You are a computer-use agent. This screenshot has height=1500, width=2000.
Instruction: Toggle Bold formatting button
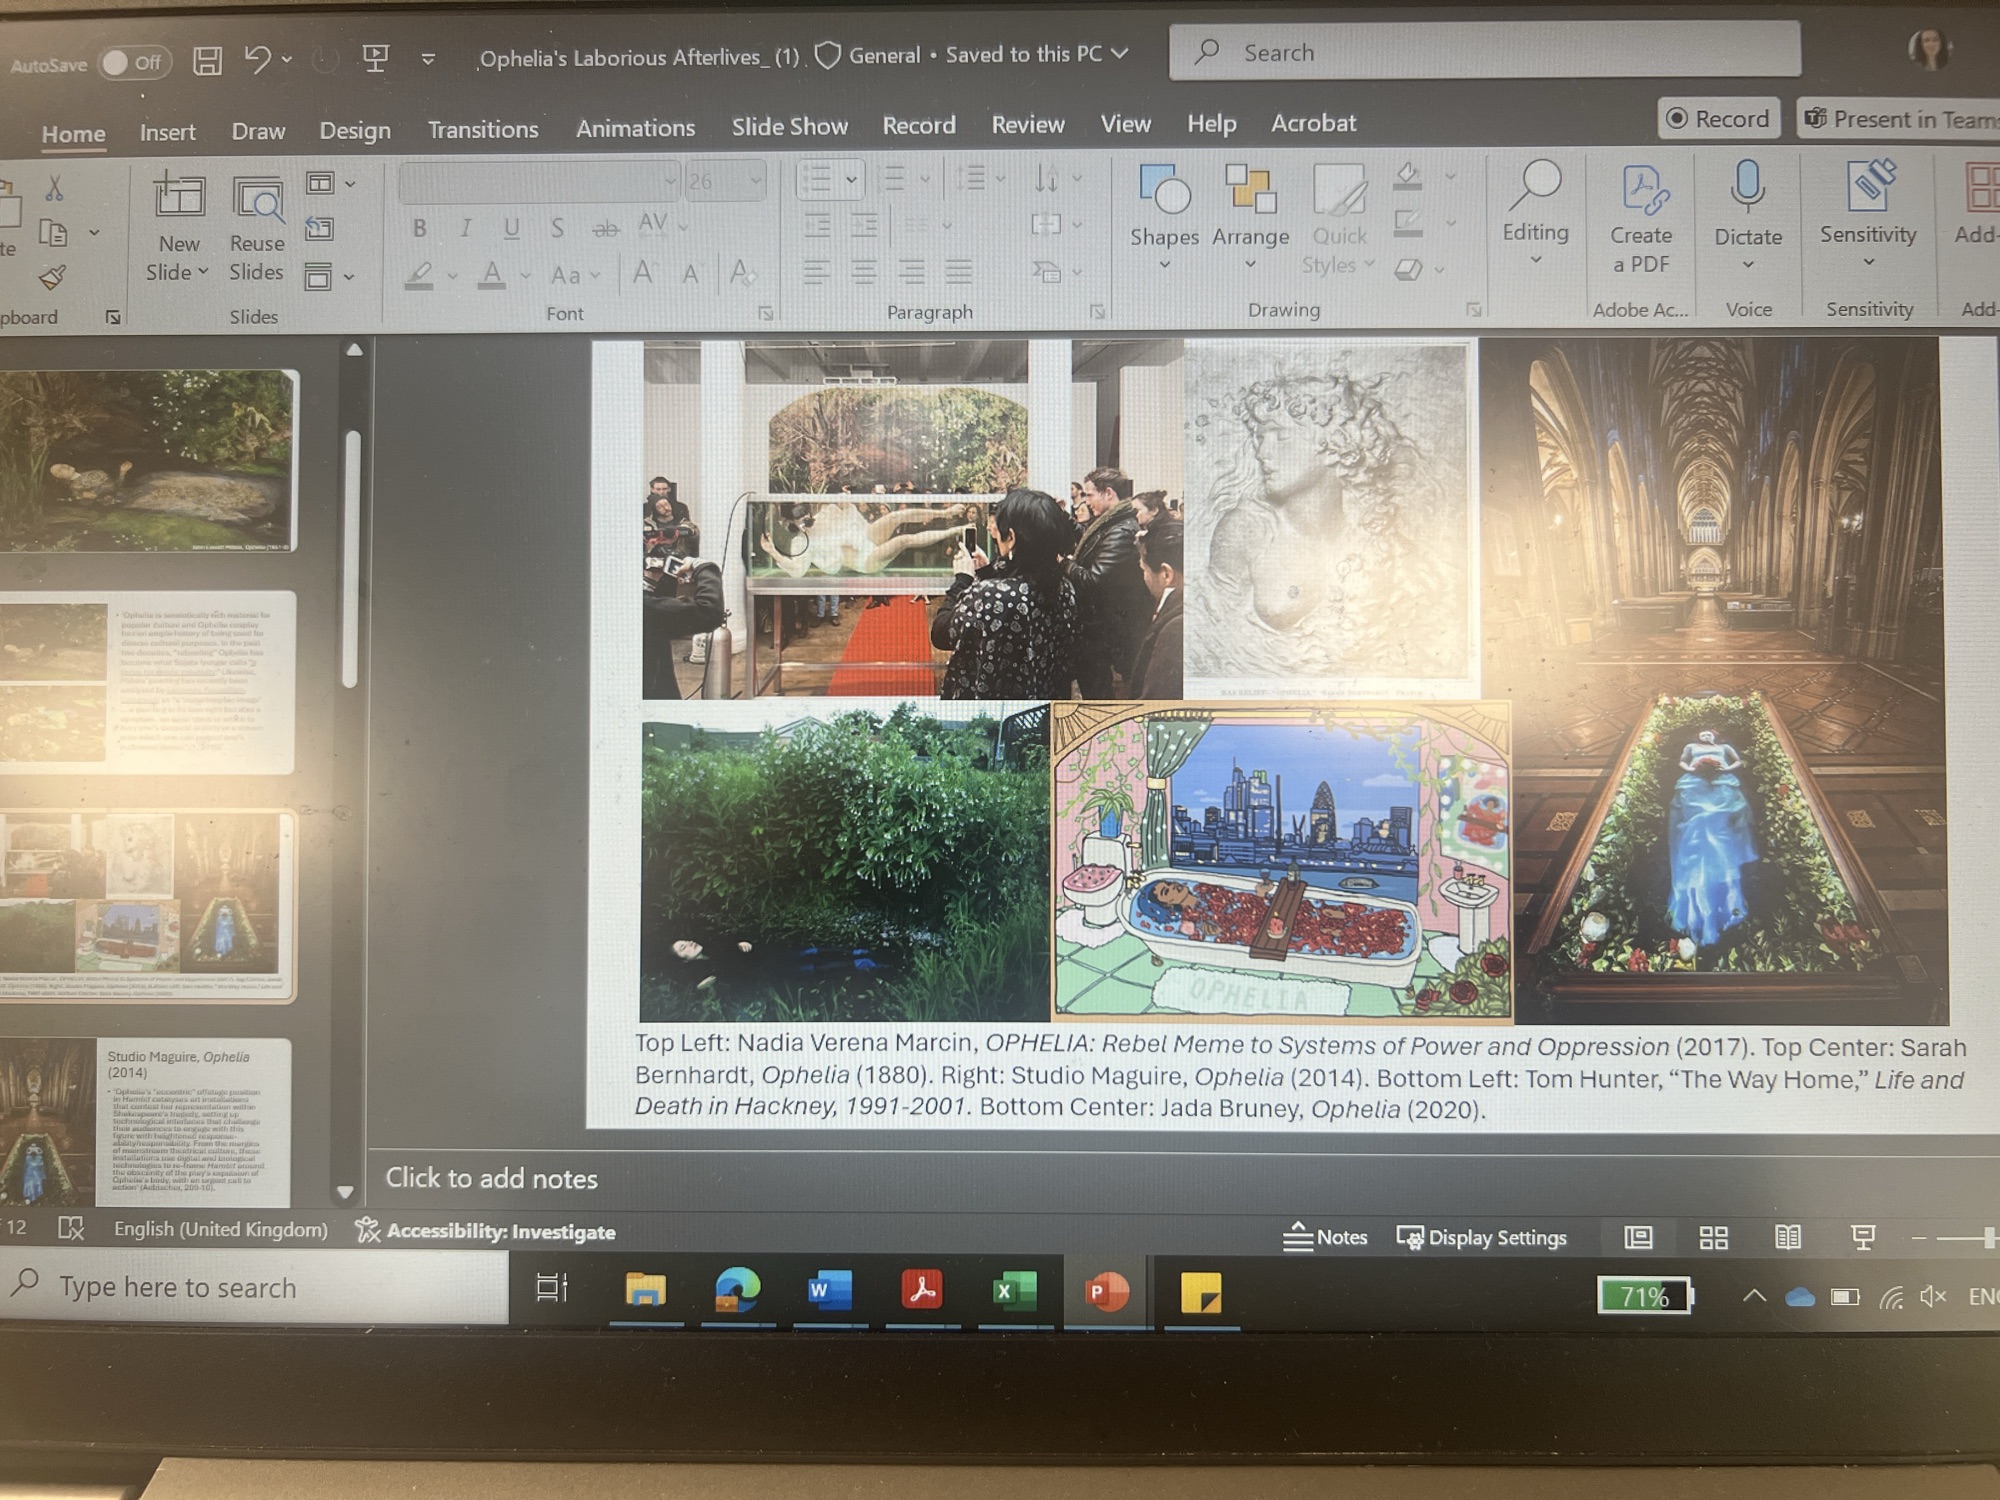[420, 228]
